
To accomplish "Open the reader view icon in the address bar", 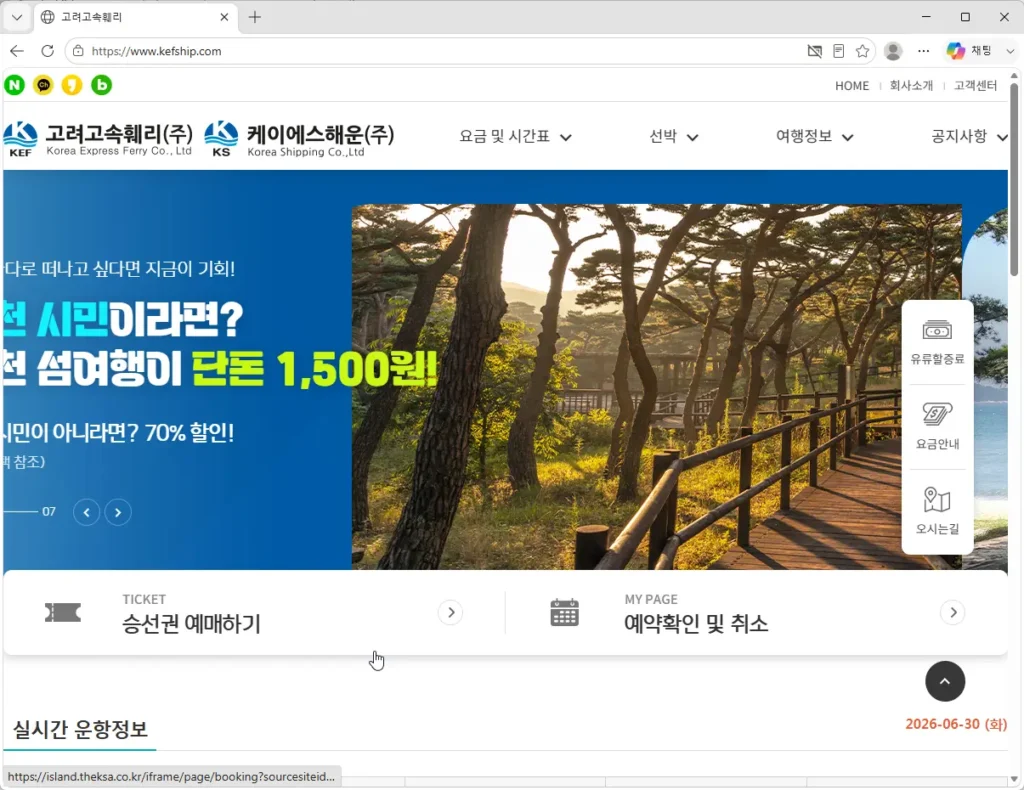I will (x=839, y=51).
